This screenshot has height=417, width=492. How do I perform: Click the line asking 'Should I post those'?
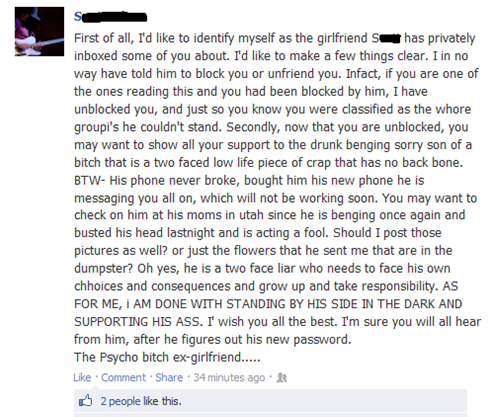pyautogui.click(x=258, y=233)
